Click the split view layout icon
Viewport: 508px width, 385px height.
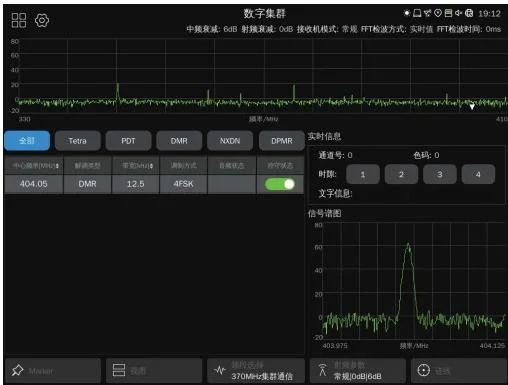coord(119,370)
